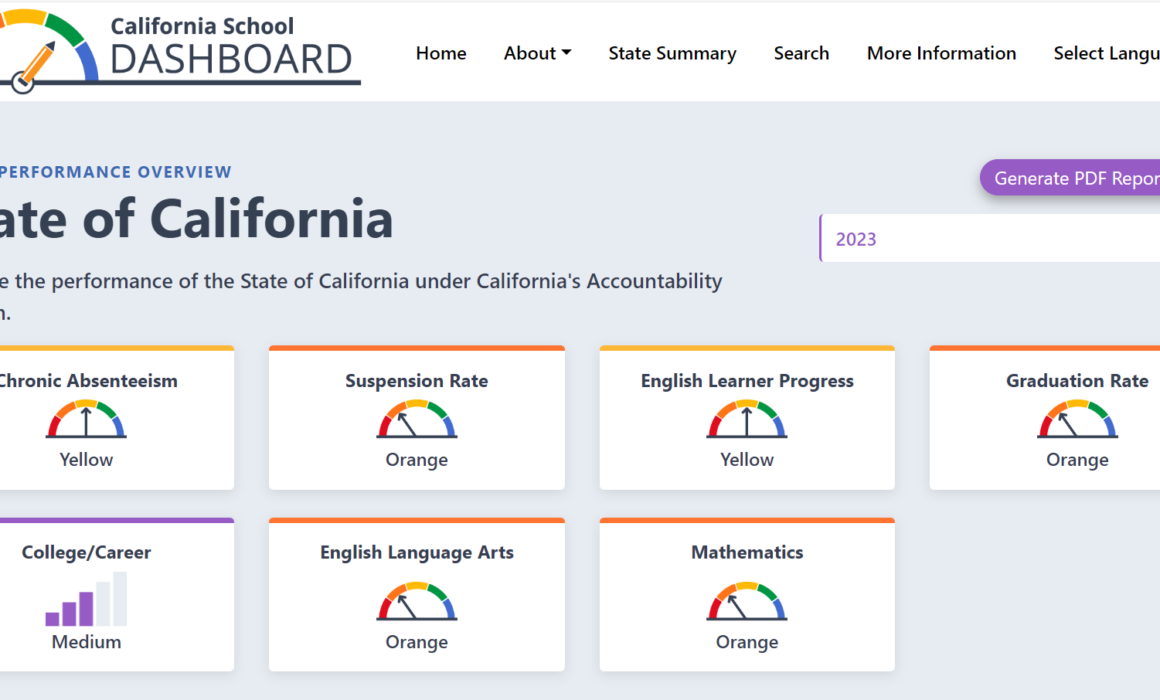Image resolution: width=1160 pixels, height=700 pixels.
Task: Click the College/Career bar chart icon
Action: pyautogui.click(x=86, y=599)
